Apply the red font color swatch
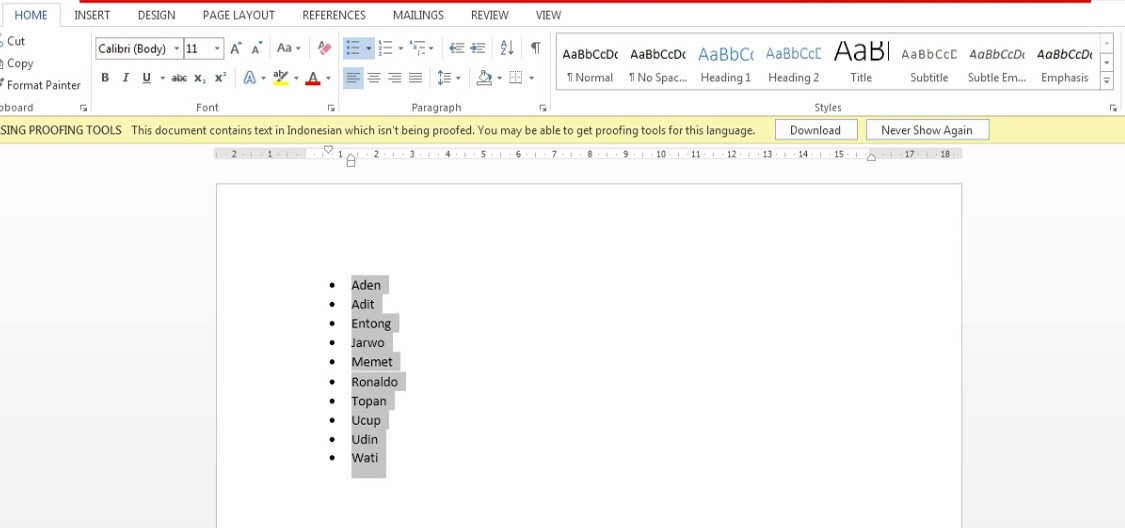 coord(313,78)
